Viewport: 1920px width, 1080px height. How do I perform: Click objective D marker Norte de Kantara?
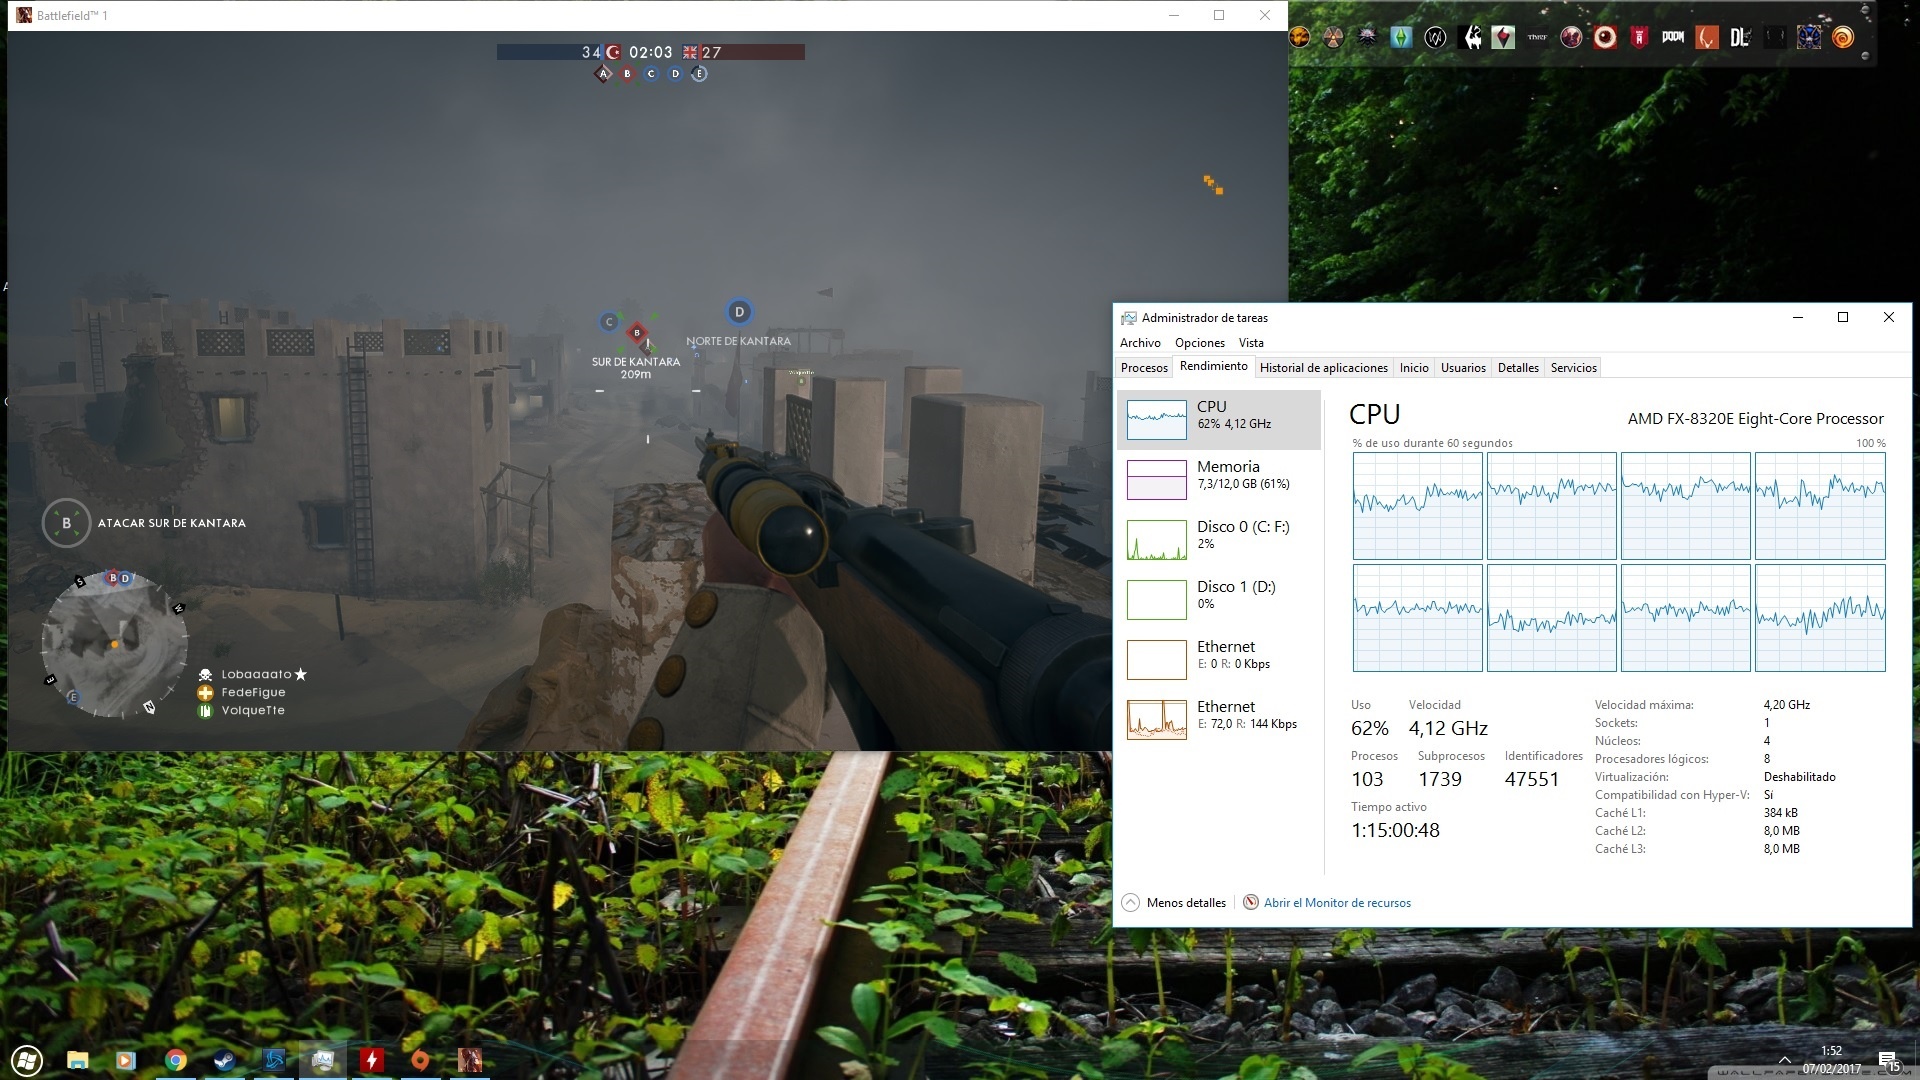pyautogui.click(x=739, y=312)
